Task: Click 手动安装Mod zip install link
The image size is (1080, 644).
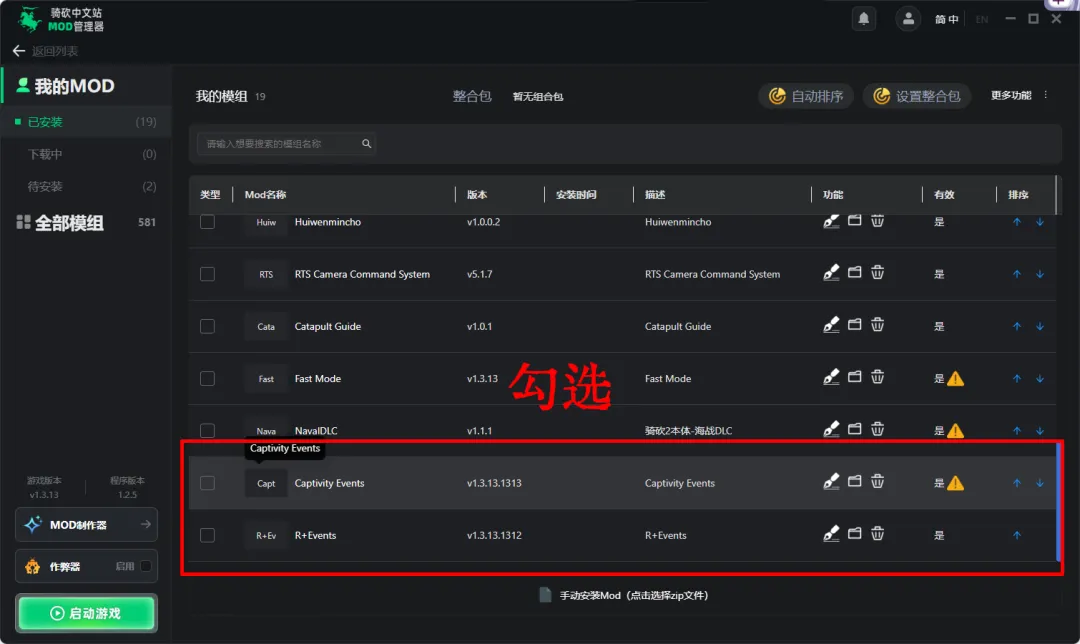Action: click(623, 595)
